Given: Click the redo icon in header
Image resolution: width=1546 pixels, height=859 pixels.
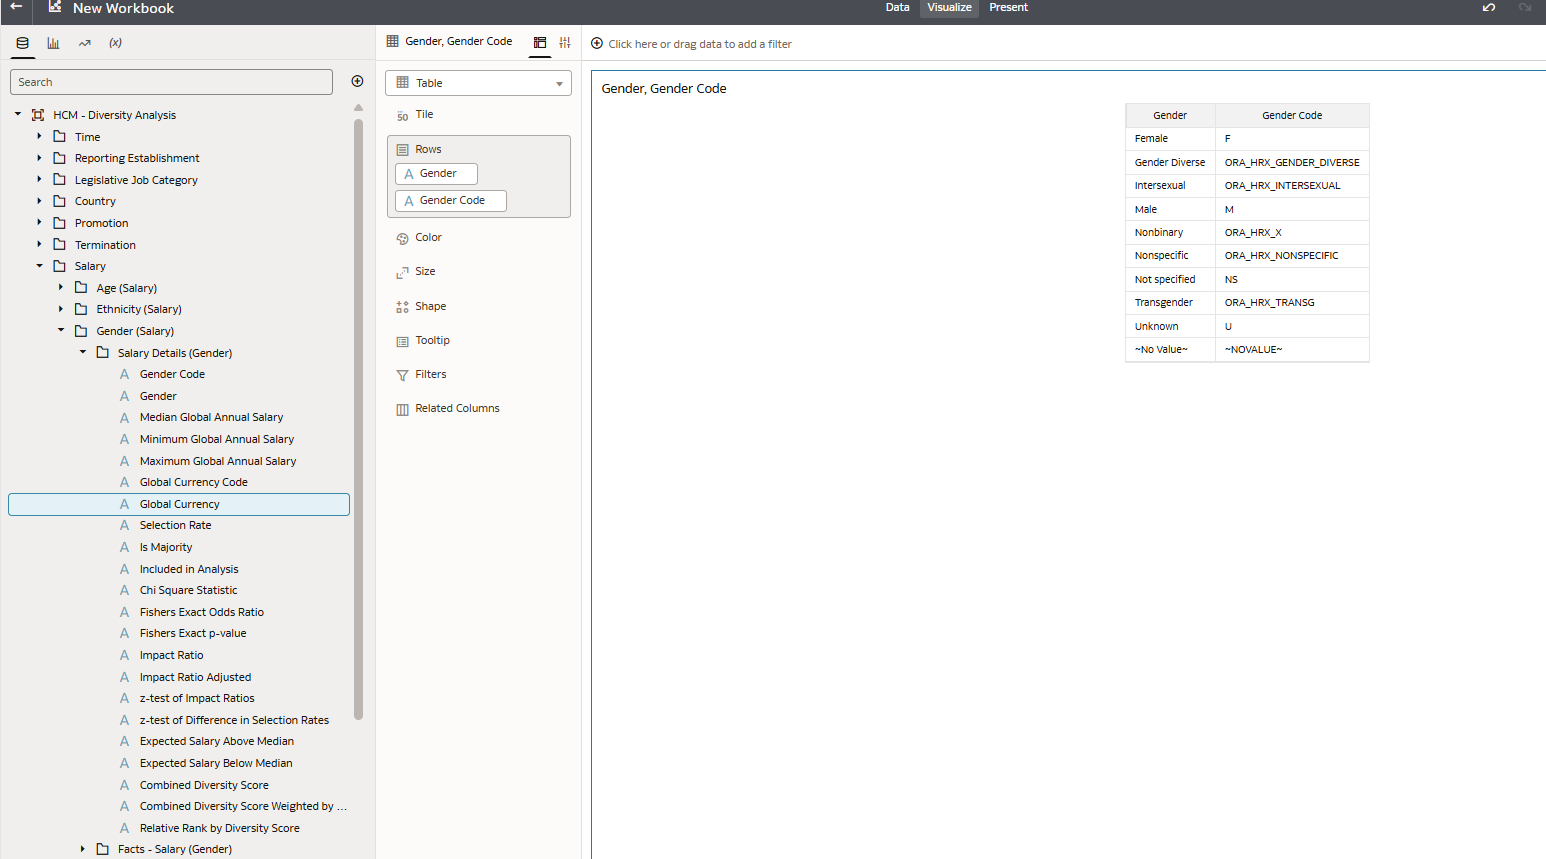Looking at the screenshot, I should click(x=1525, y=7).
